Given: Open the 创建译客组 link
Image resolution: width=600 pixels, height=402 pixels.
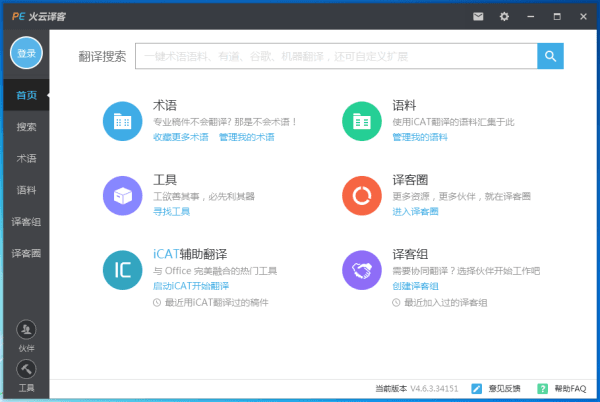Looking at the screenshot, I should click(415, 286).
